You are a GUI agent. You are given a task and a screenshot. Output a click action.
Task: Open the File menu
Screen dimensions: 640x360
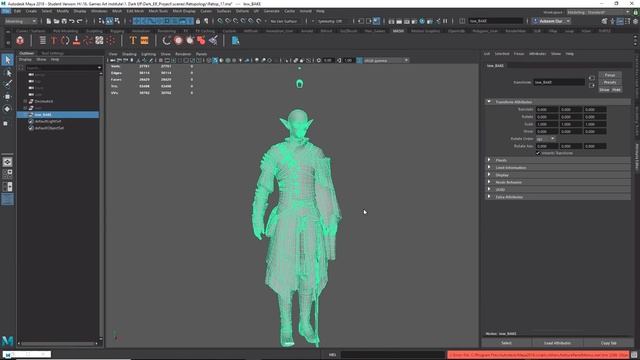[x=6, y=11]
